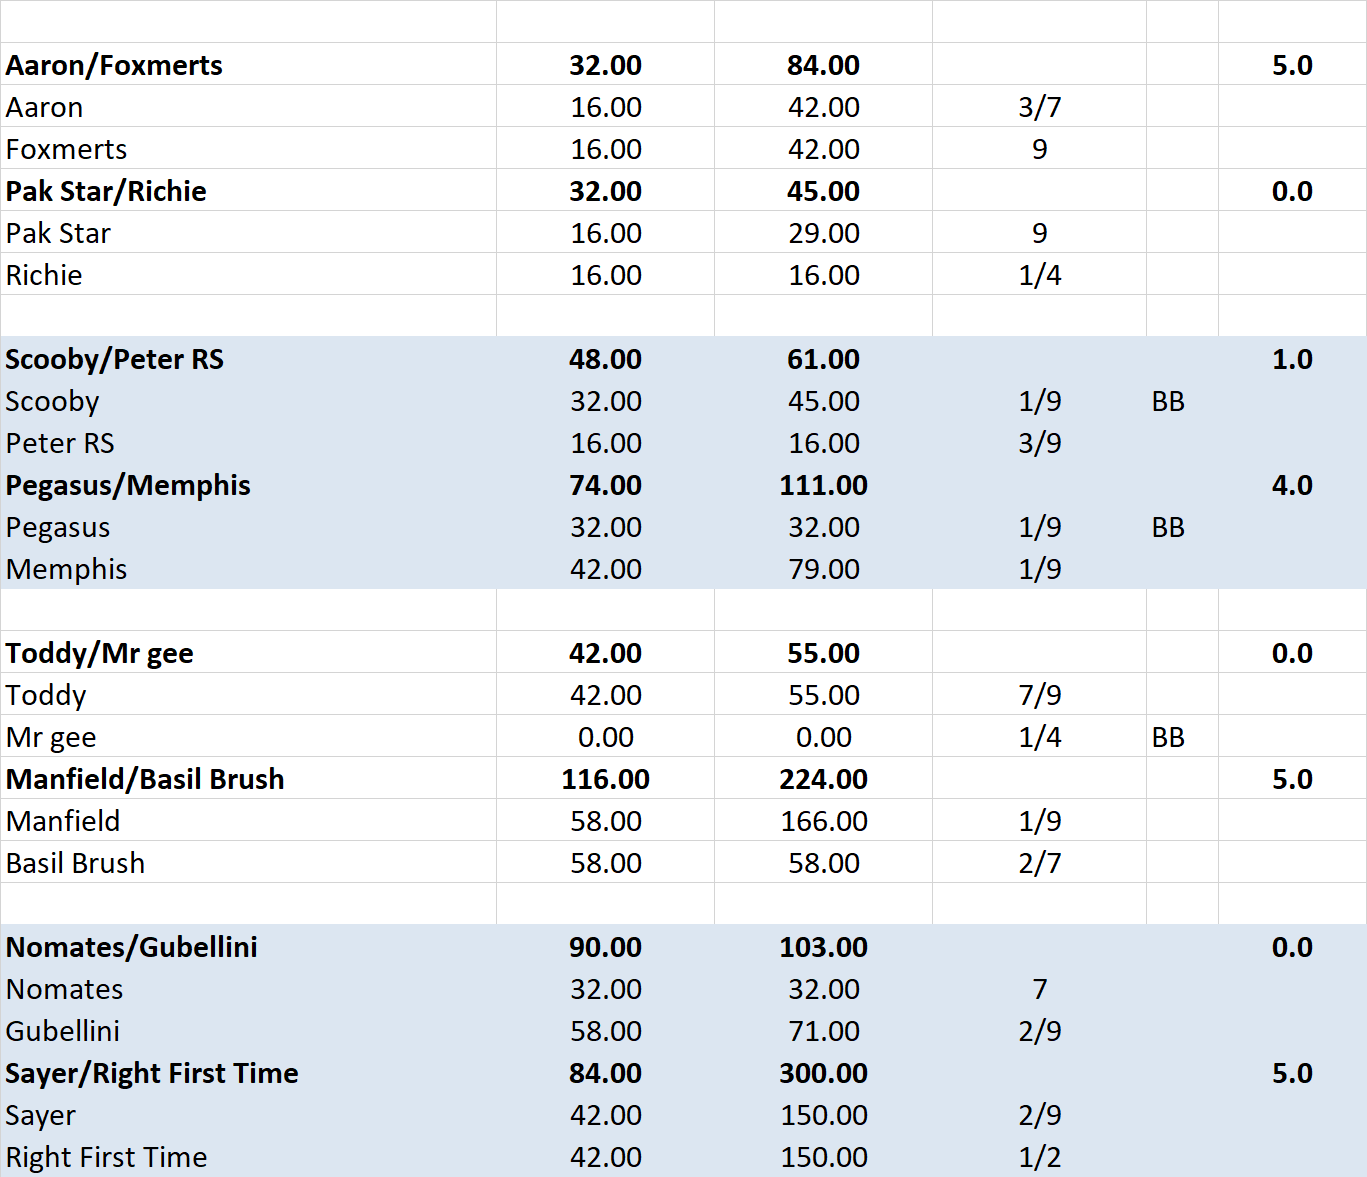The image size is (1367, 1177).
Task: Click the Pak Star/Richie bold heading cell
Action: (x=106, y=191)
